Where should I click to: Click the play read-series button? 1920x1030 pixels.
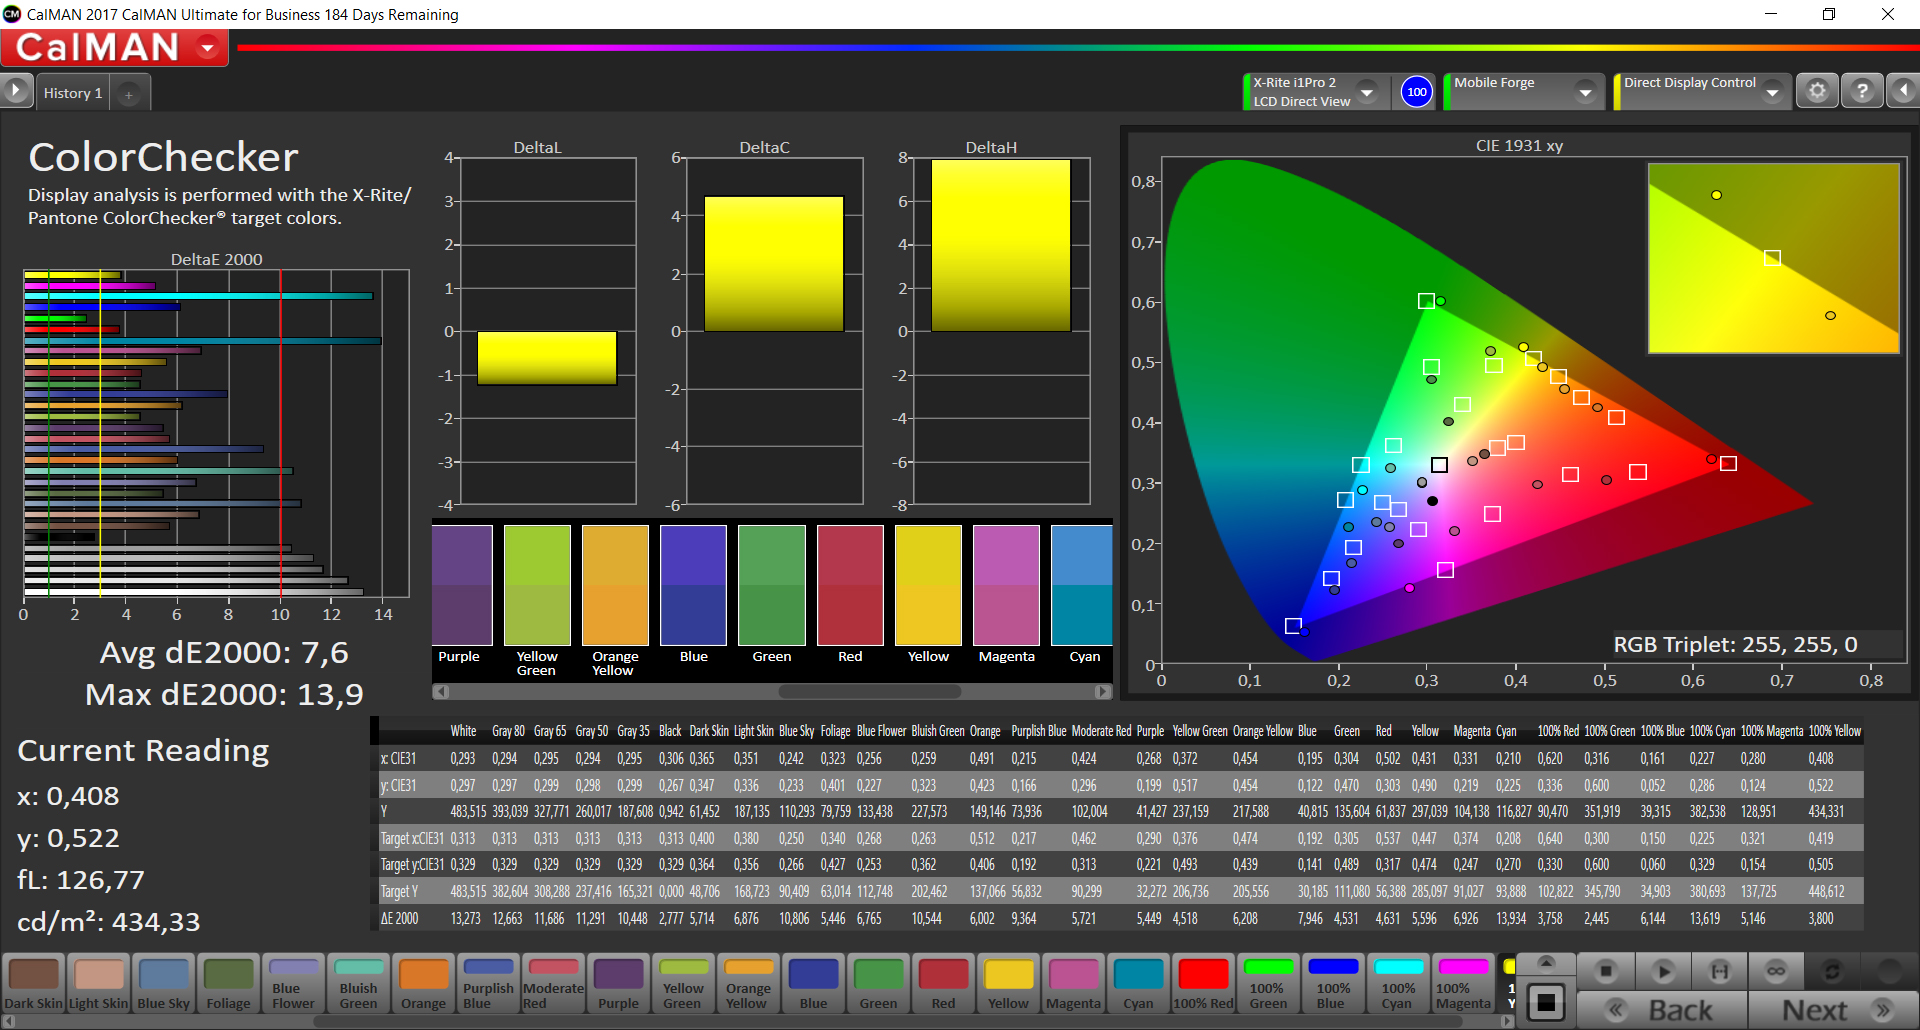[x=1663, y=971]
